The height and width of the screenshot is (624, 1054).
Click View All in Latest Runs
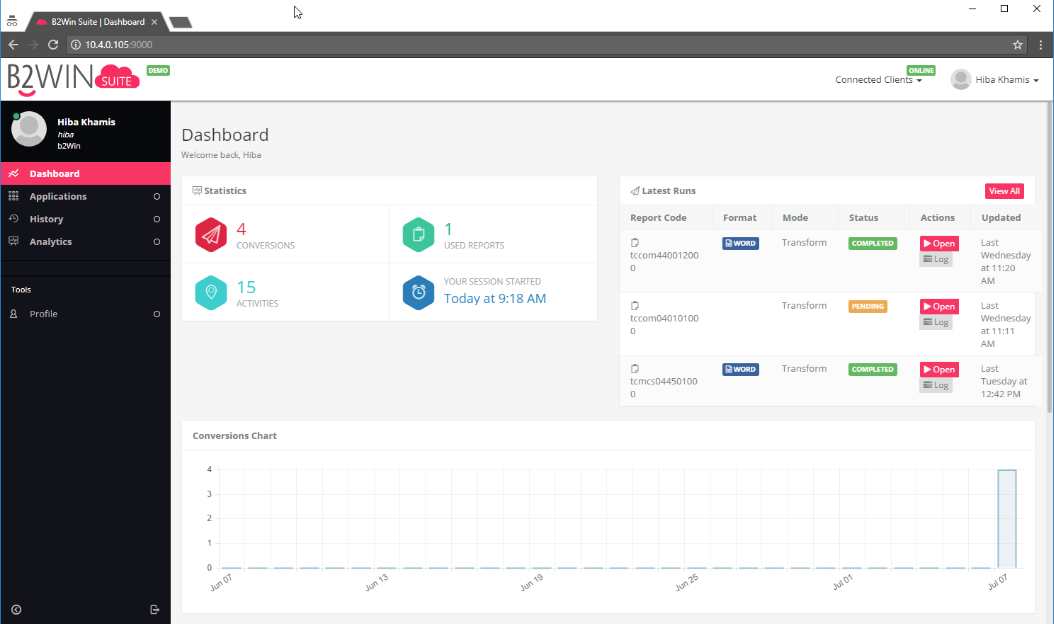click(x=1004, y=191)
